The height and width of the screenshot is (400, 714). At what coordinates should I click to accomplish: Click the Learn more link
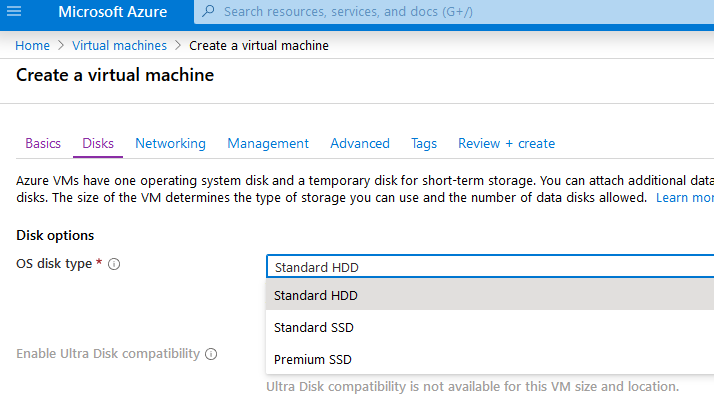(x=684, y=198)
